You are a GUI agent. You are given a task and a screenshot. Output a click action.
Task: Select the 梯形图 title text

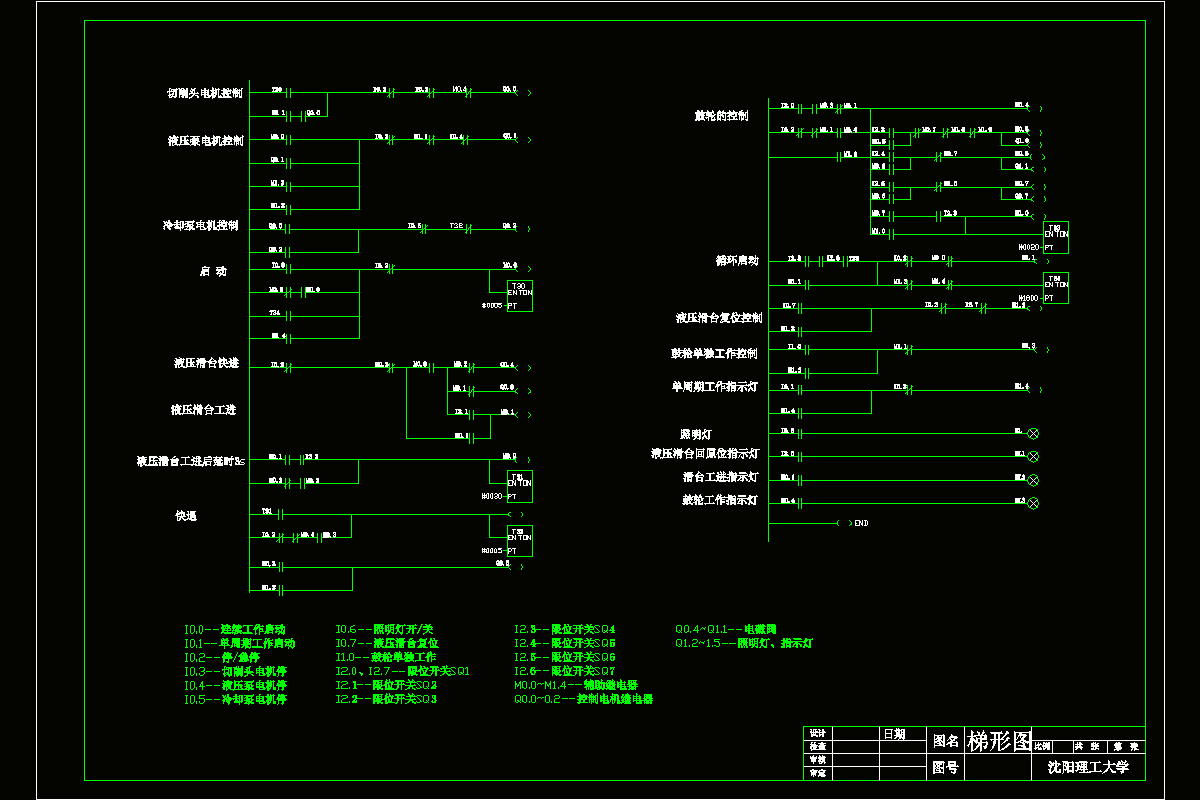[998, 741]
